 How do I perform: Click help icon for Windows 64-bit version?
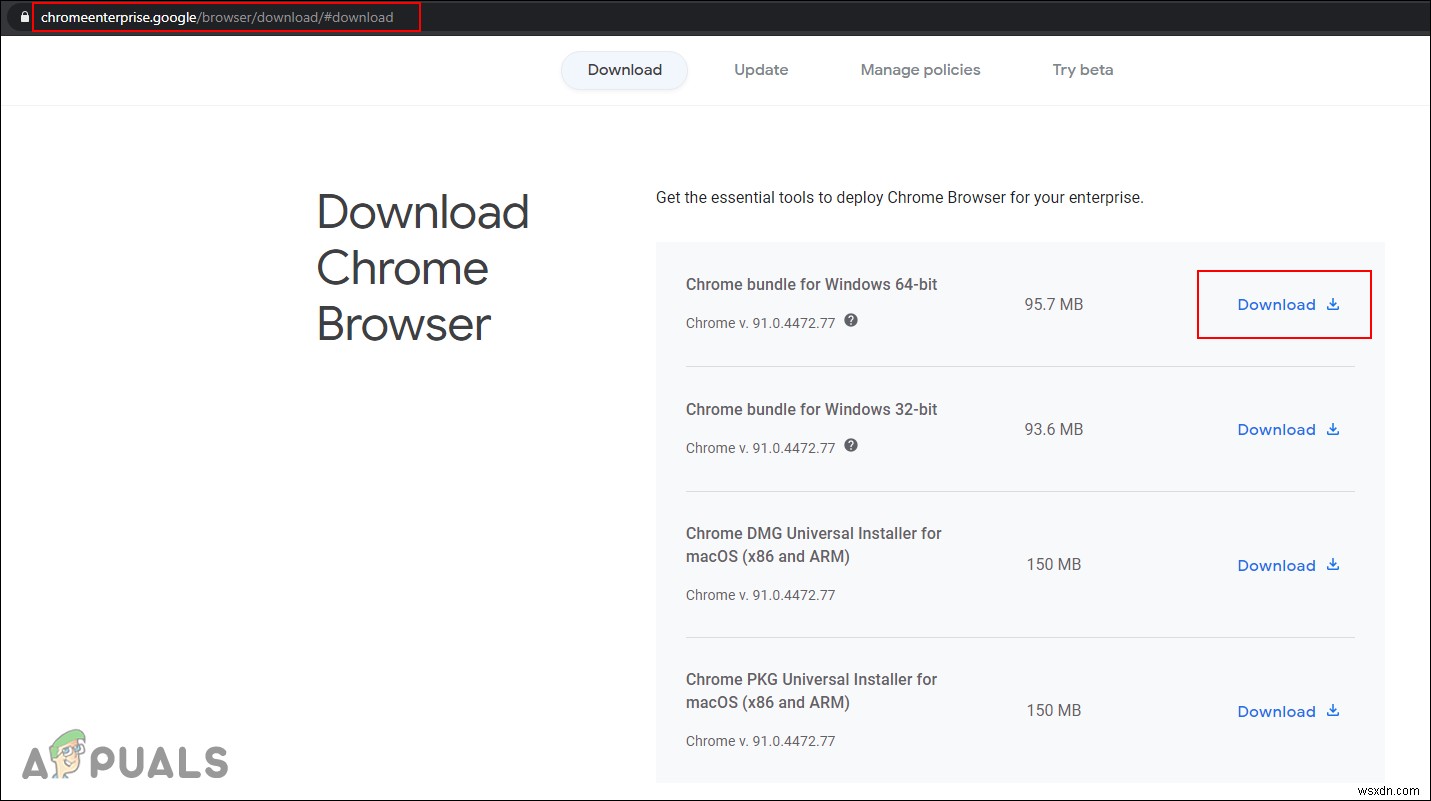pos(851,320)
